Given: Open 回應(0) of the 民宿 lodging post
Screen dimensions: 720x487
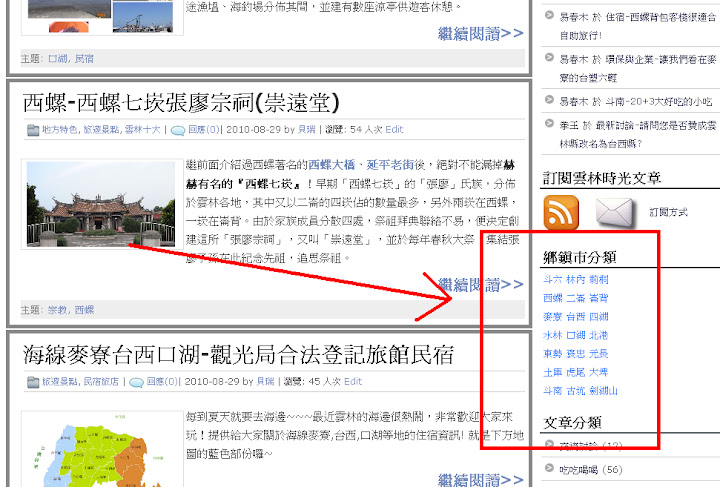Looking at the screenshot, I should click(x=163, y=381).
